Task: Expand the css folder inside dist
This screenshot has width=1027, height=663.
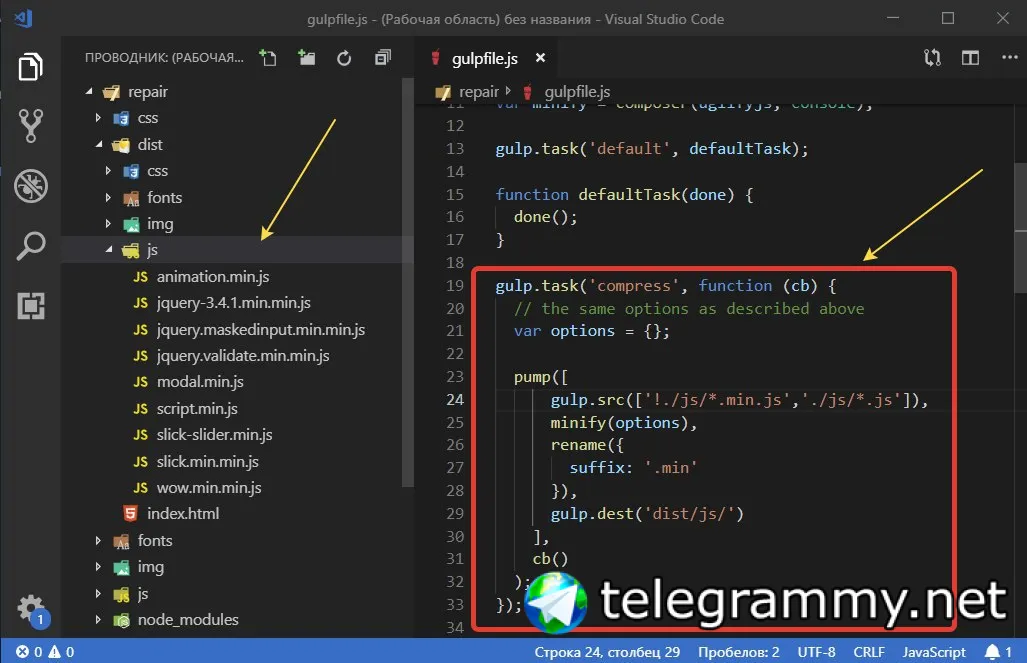Action: [108, 170]
